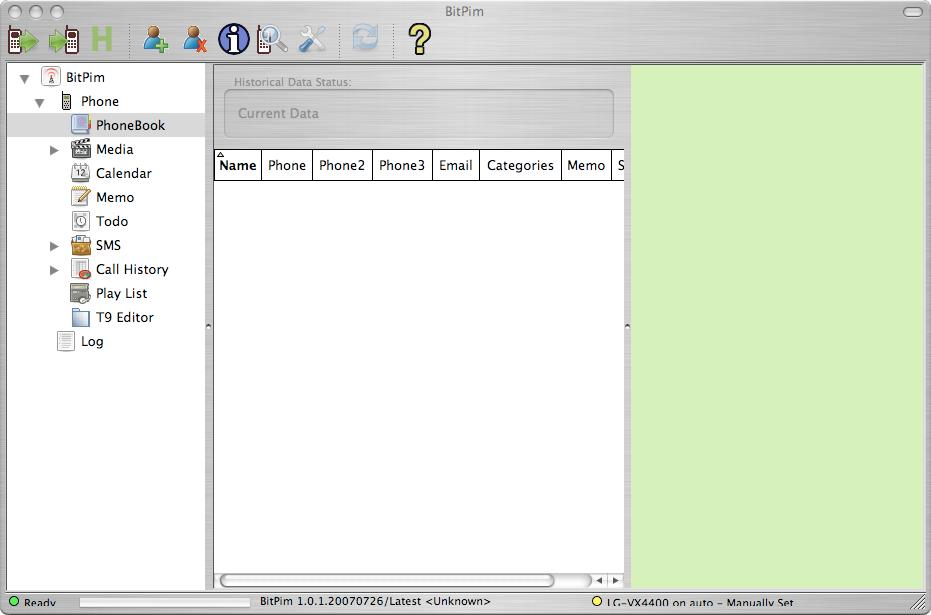Click the Memo column header
This screenshot has height=615, width=931.
pyautogui.click(x=586, y=165)
